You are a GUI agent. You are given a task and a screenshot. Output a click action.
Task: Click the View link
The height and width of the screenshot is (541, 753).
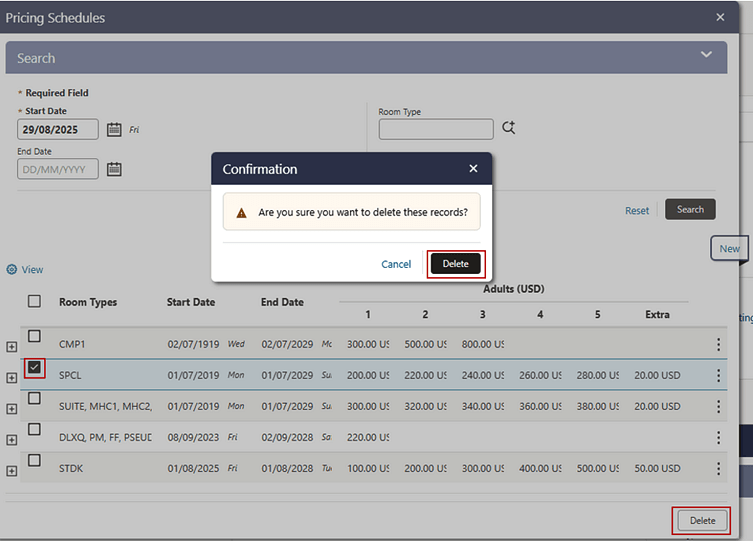(32, 270)
